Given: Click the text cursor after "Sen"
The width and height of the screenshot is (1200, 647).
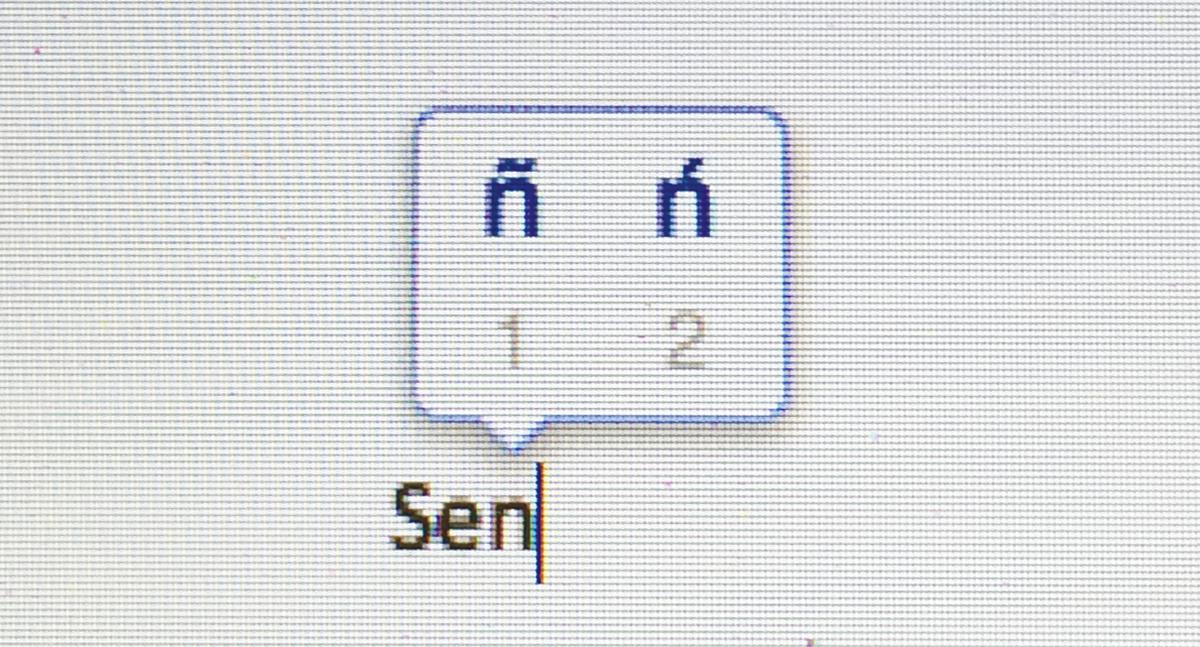Looking at the screenshot, I should pos(540,522).
